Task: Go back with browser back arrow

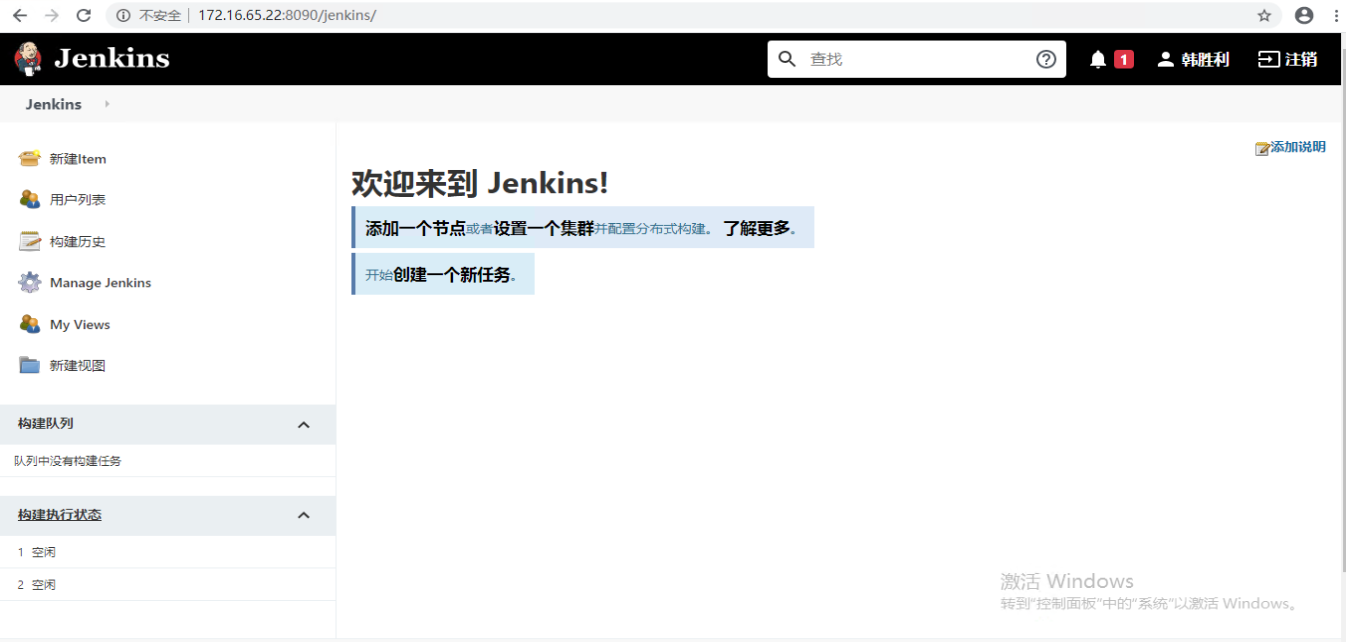Action: pos(19,16)
